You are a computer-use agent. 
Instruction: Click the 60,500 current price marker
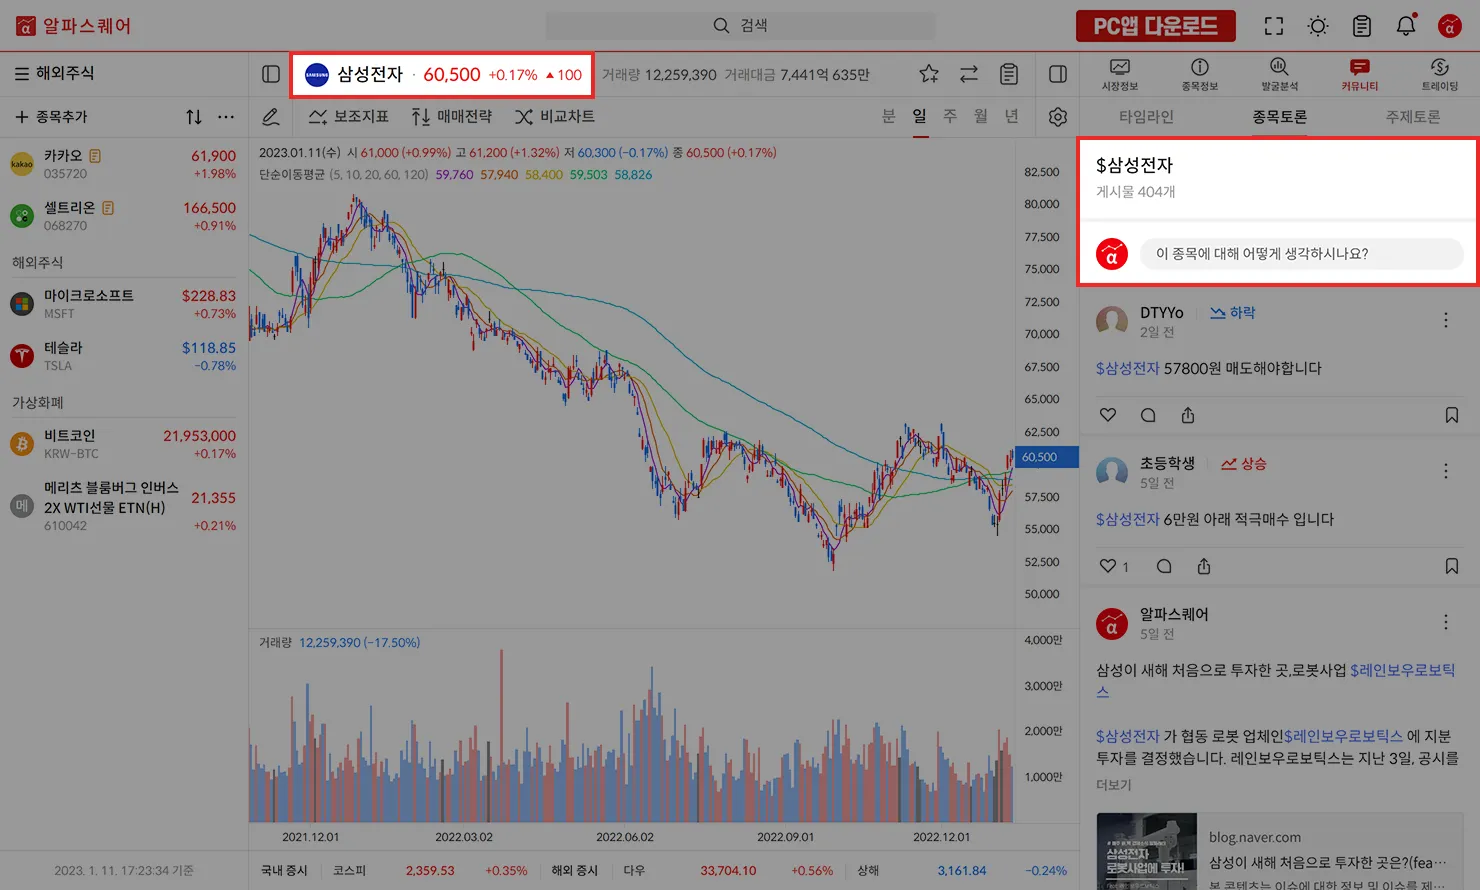[x=1046, y=457]
